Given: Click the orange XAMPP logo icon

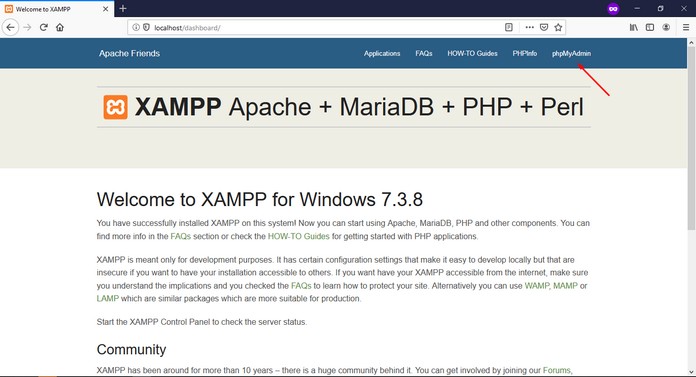Looking at the screenshot, I should [115, 107].
